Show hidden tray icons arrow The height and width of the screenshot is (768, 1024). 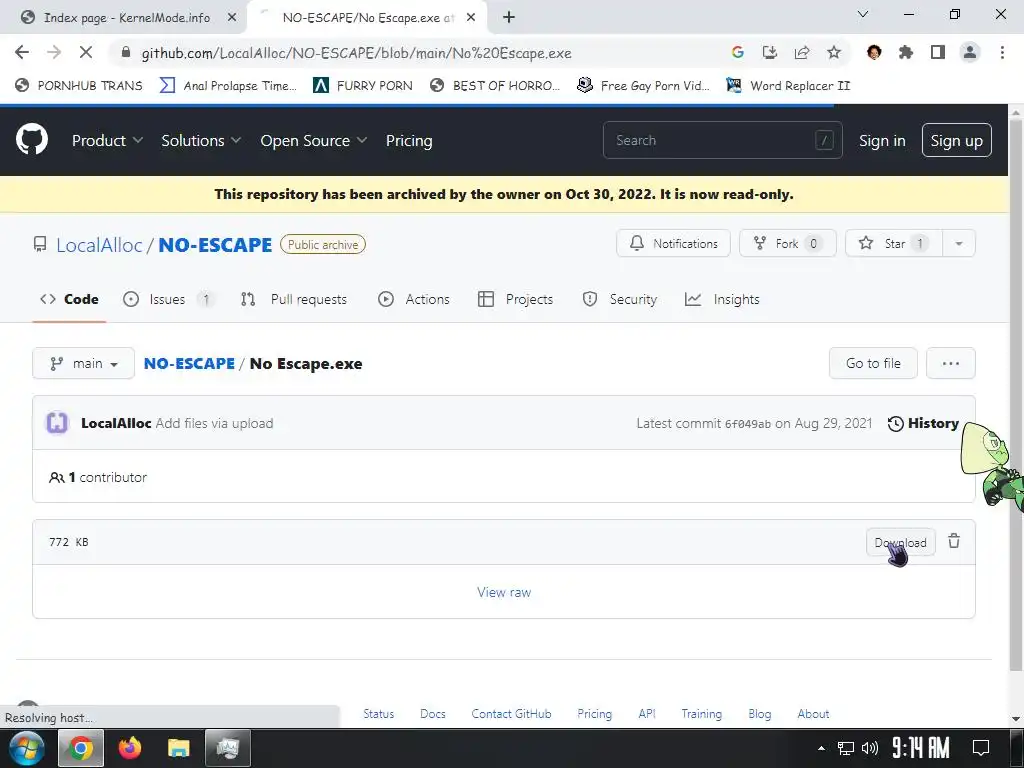[822, 748]
